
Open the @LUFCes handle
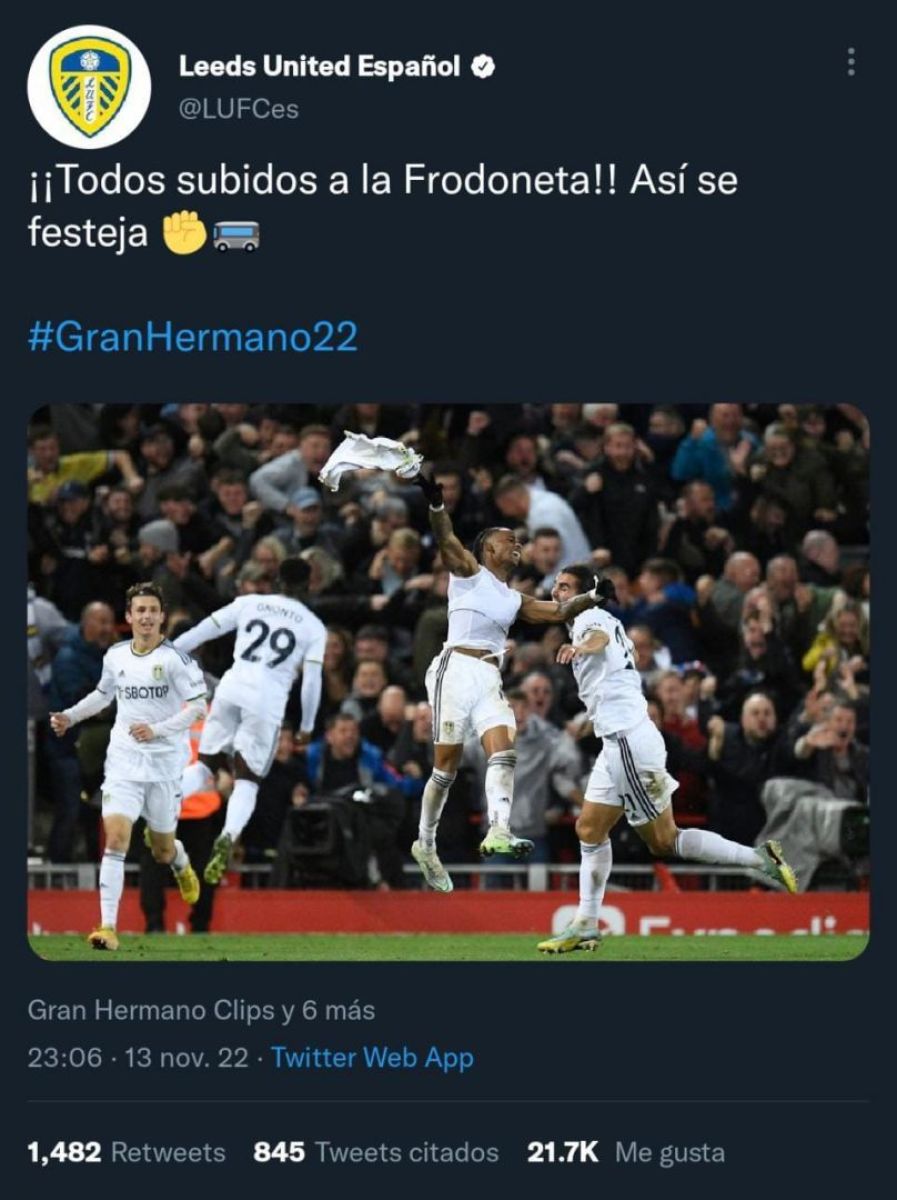point(239,109)
